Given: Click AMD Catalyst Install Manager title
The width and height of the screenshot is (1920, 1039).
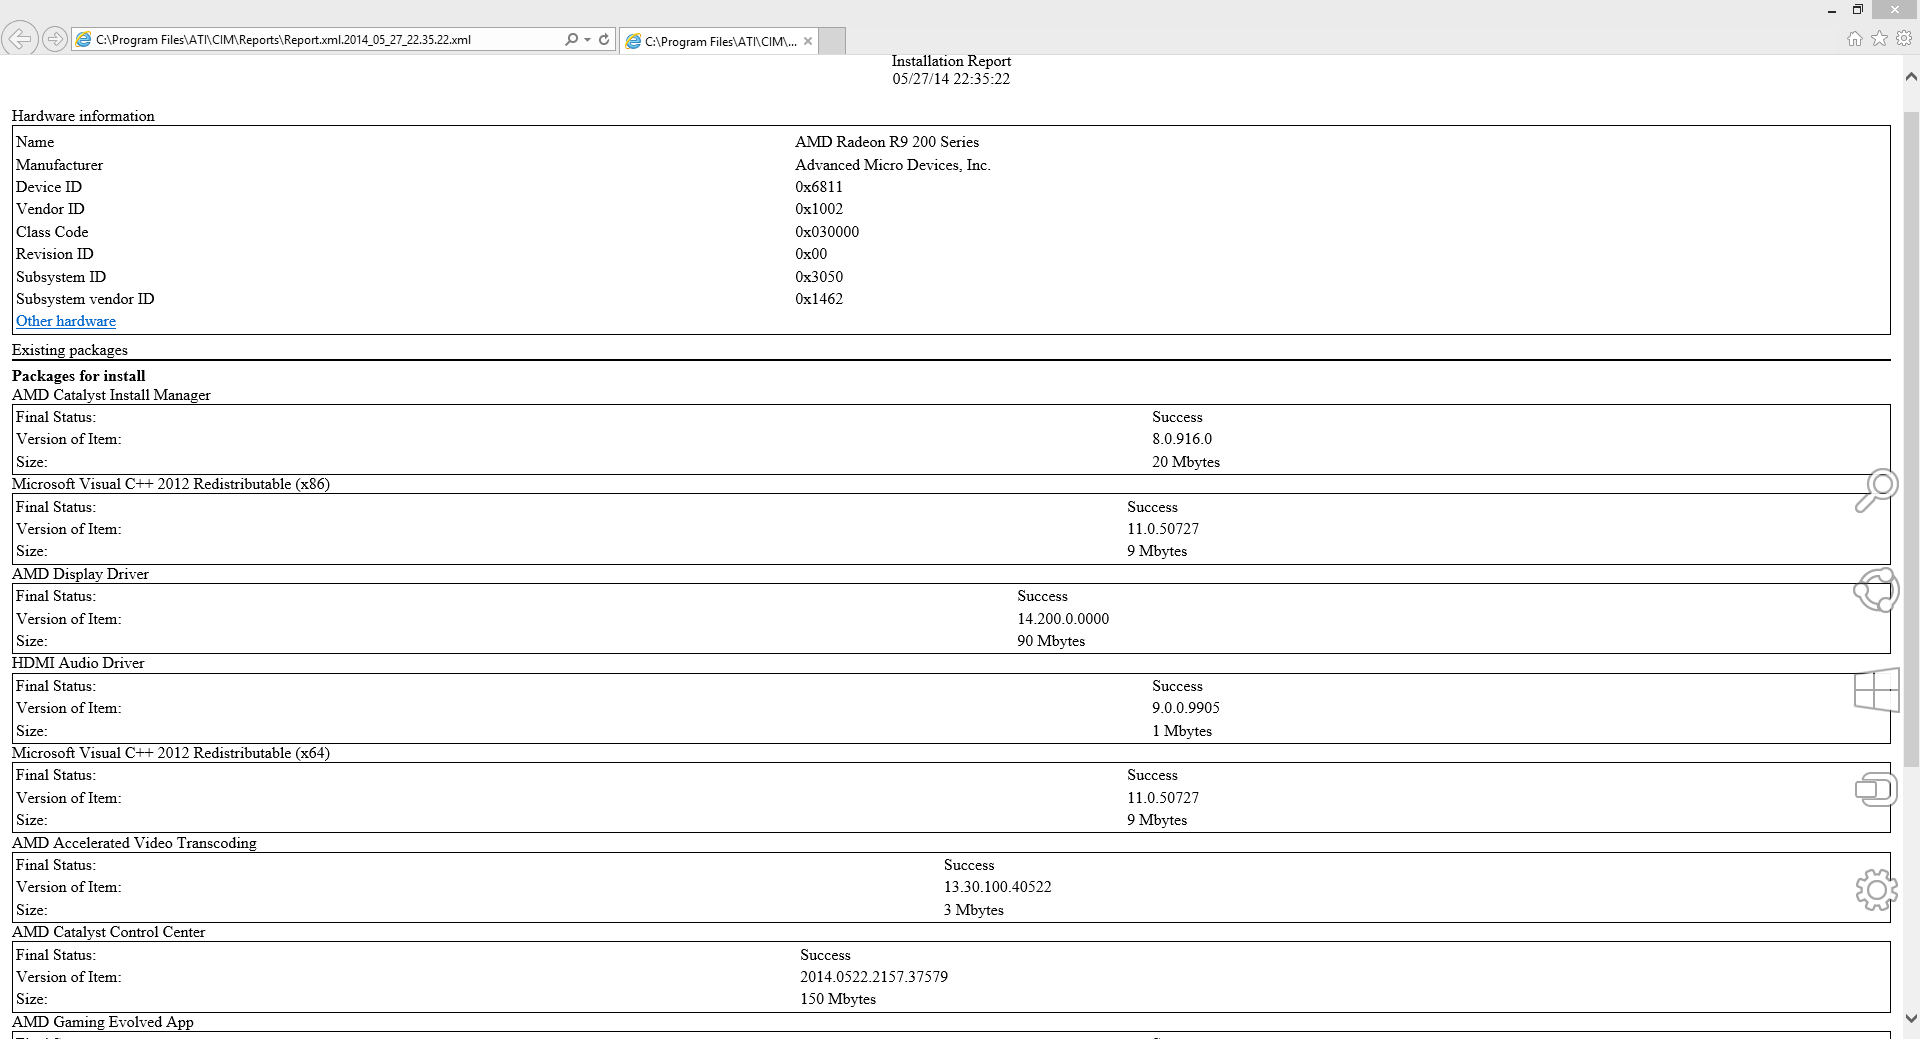Looking at the screenshot, I should (111, 395).
